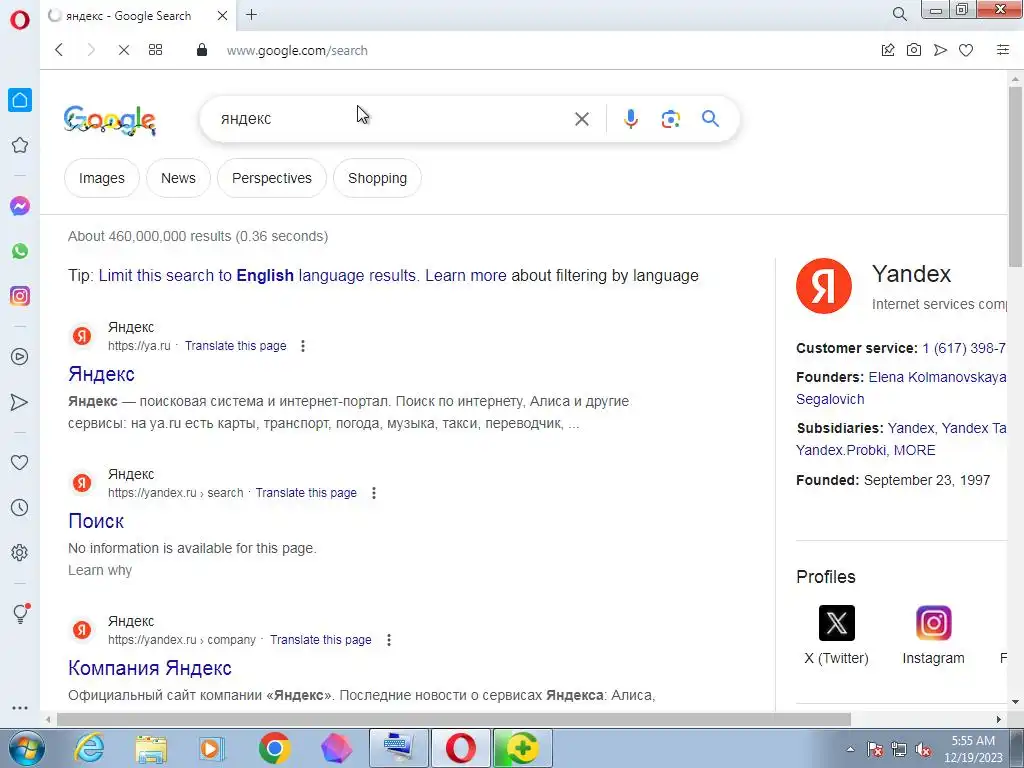Open the three-dots sidebar setup menu
Image resolution: width=1024 pixels, height=768 pixels.
(20, 707)
